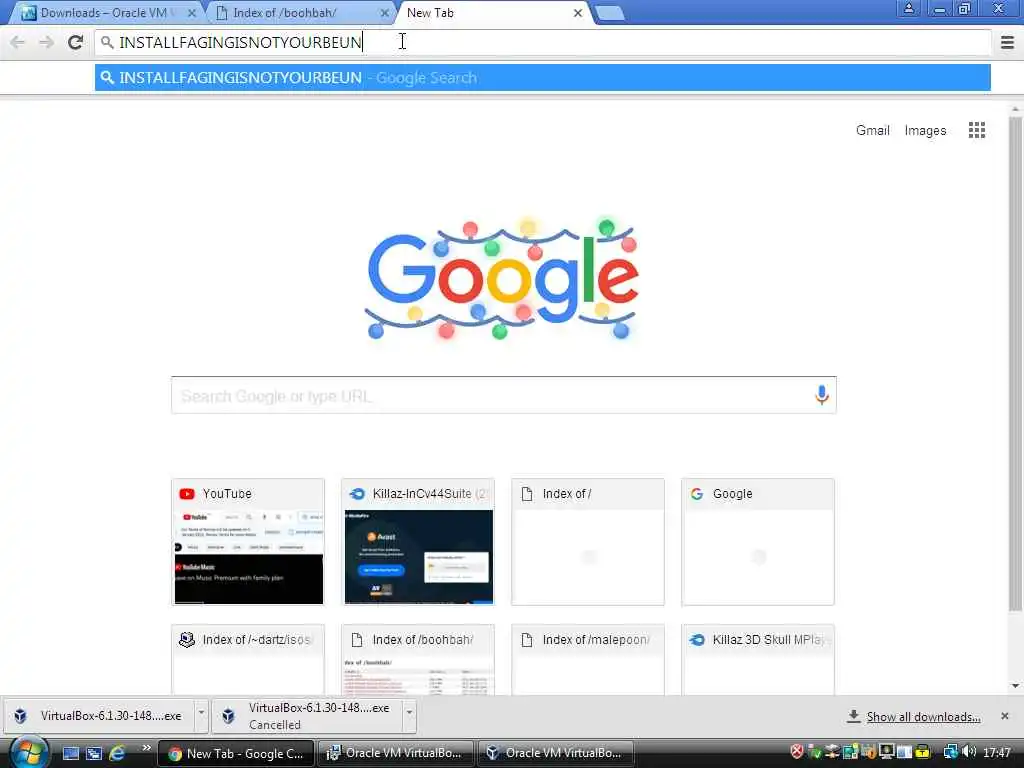Open the Chrome hamburger menu

1007,42
